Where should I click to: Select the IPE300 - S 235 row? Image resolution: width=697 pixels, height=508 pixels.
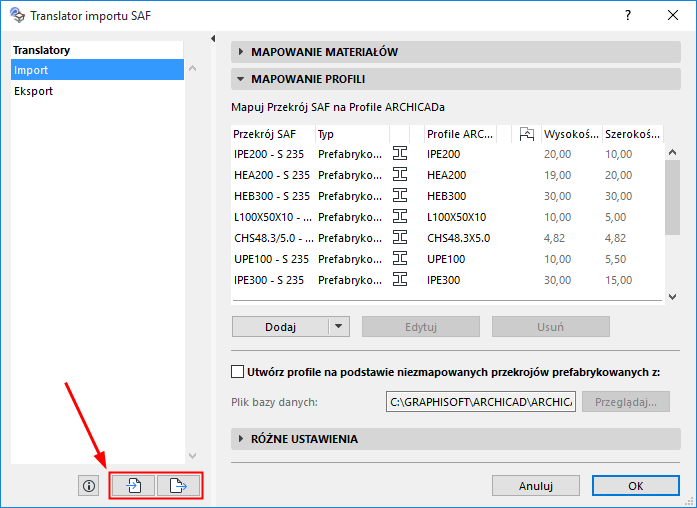(448, 280)
